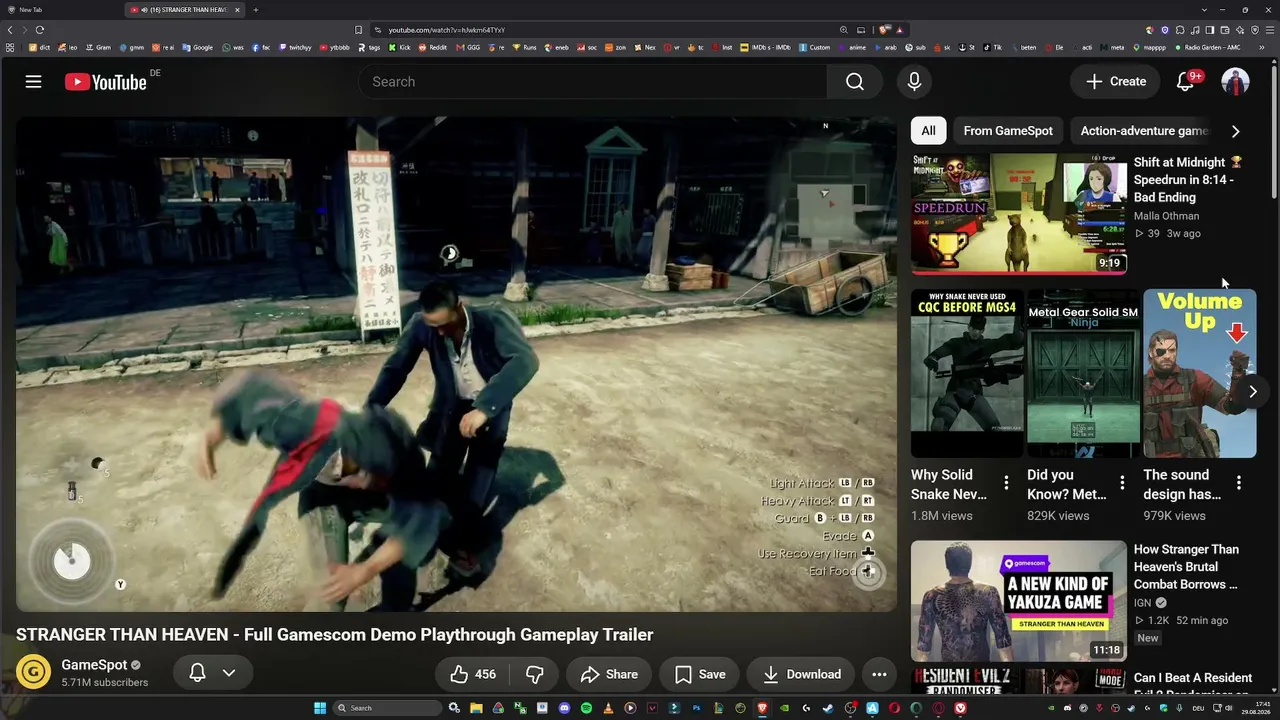Open the "Metal Gear Solid SM" short thumbnail
The height and width of the screenshot is (720, 1280).
[1083, 374]
